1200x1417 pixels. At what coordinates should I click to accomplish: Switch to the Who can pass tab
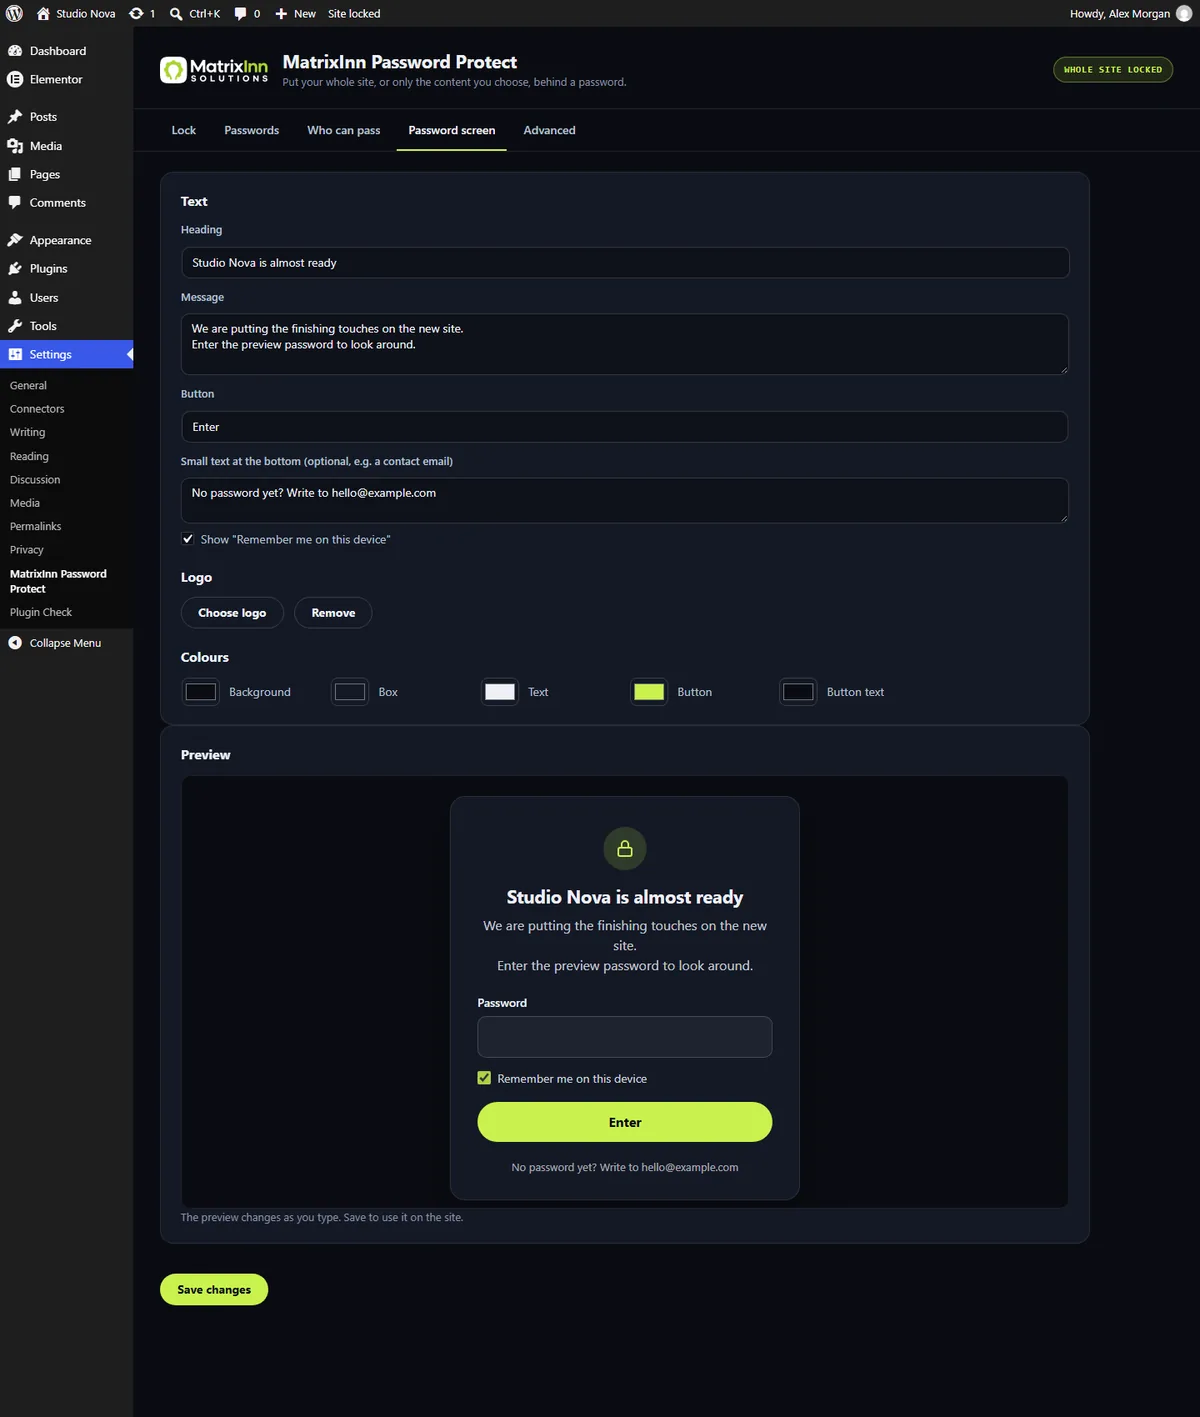click(x=344, y=130)
